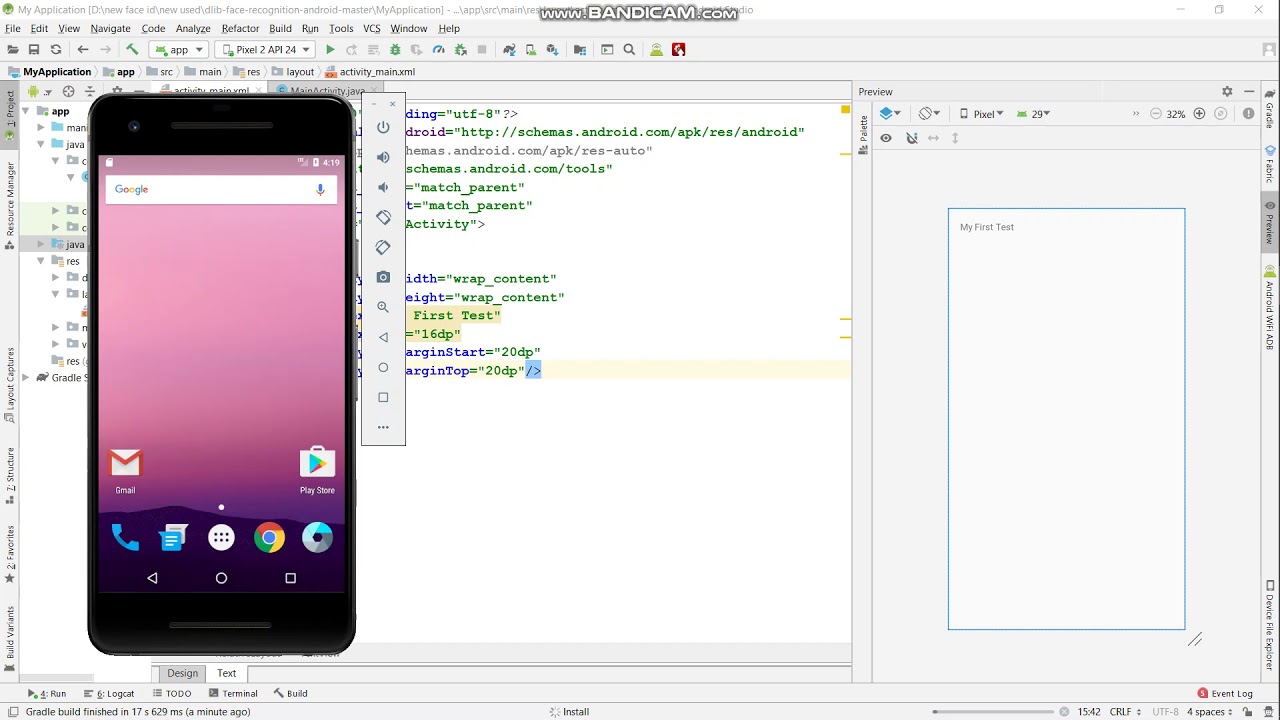Open Play Store app on emulator

pyautogui.click(x=317, y=470)
